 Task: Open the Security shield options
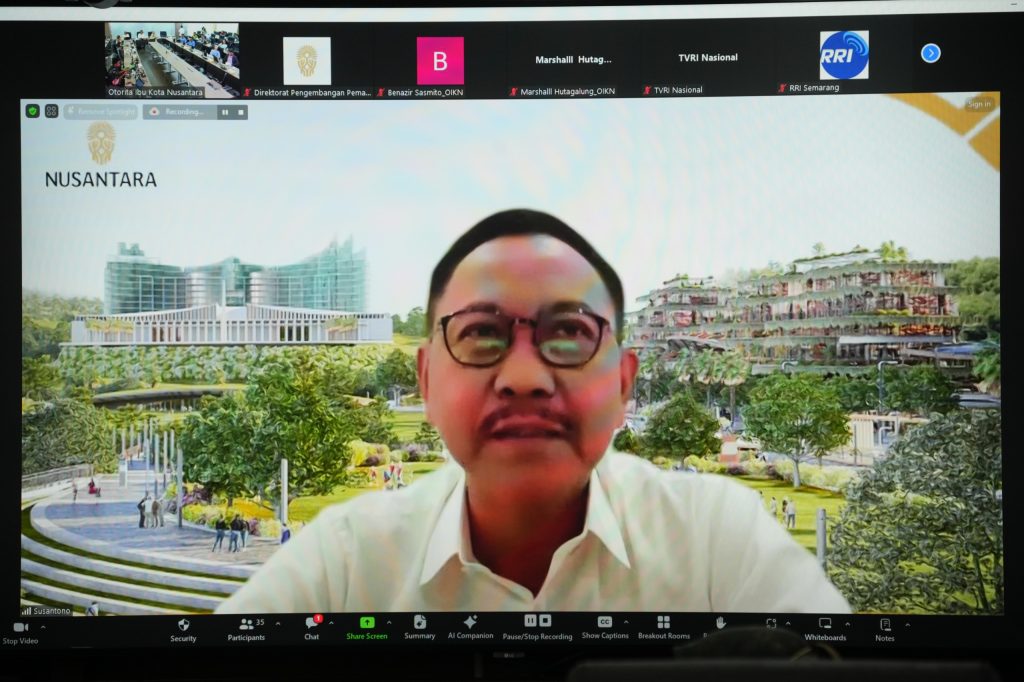183,624
